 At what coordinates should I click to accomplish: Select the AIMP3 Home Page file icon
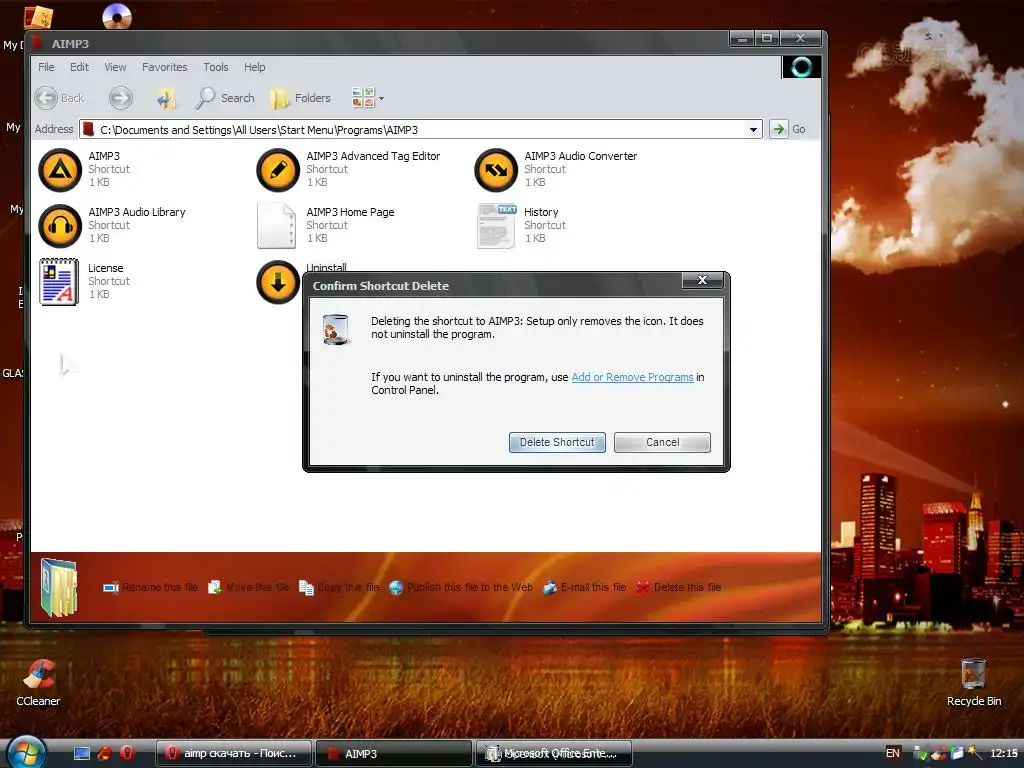[x=277, y=226]
